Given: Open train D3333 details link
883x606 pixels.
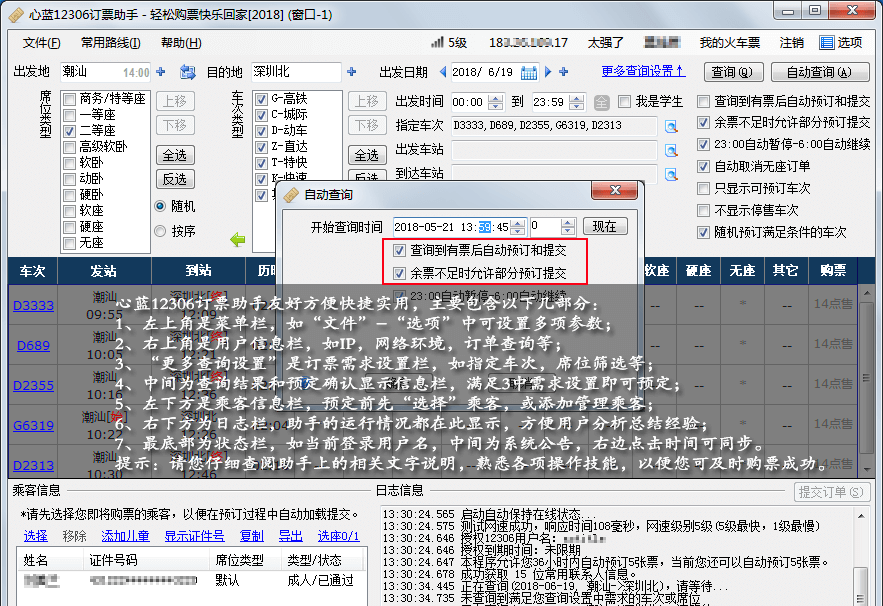Looking at the screenshot, I should (x=33, y=305).
